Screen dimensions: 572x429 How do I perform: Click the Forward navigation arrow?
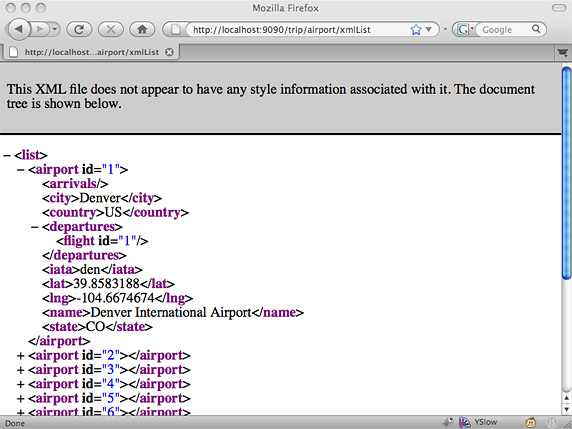pos(39,29)
